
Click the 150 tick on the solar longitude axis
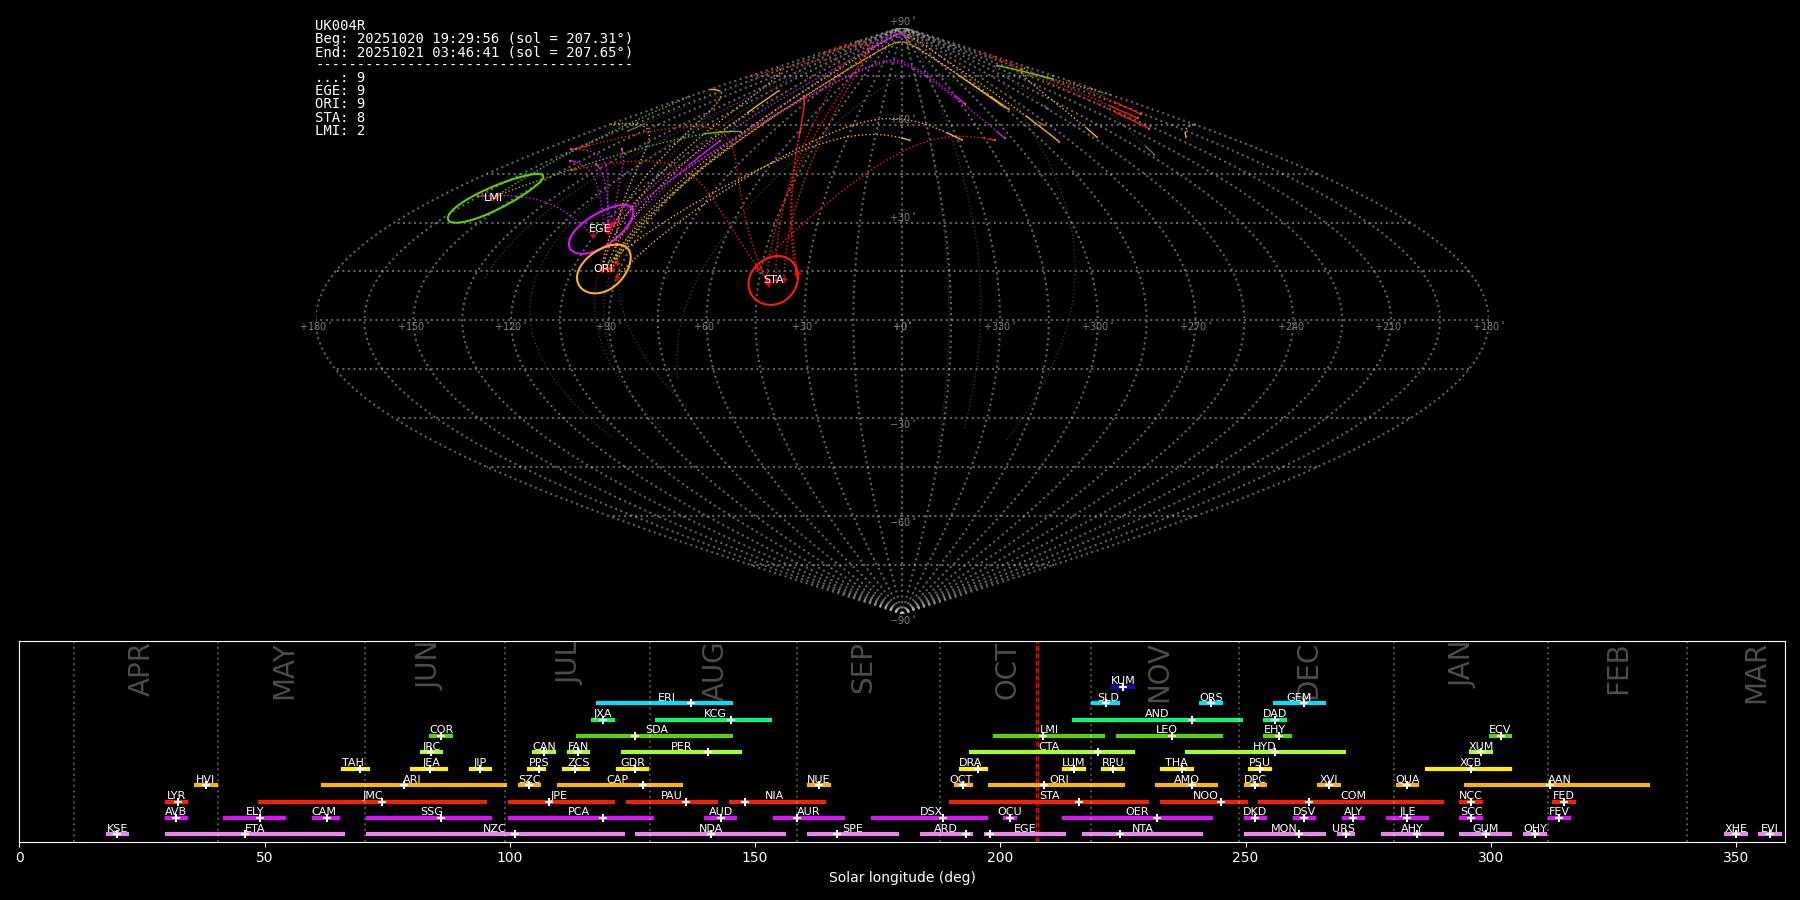pos(755,858)
